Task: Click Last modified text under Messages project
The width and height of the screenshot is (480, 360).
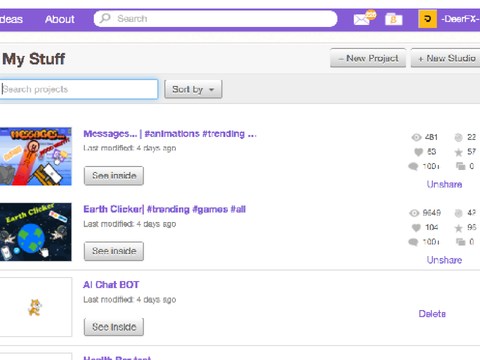Action: 130,148
